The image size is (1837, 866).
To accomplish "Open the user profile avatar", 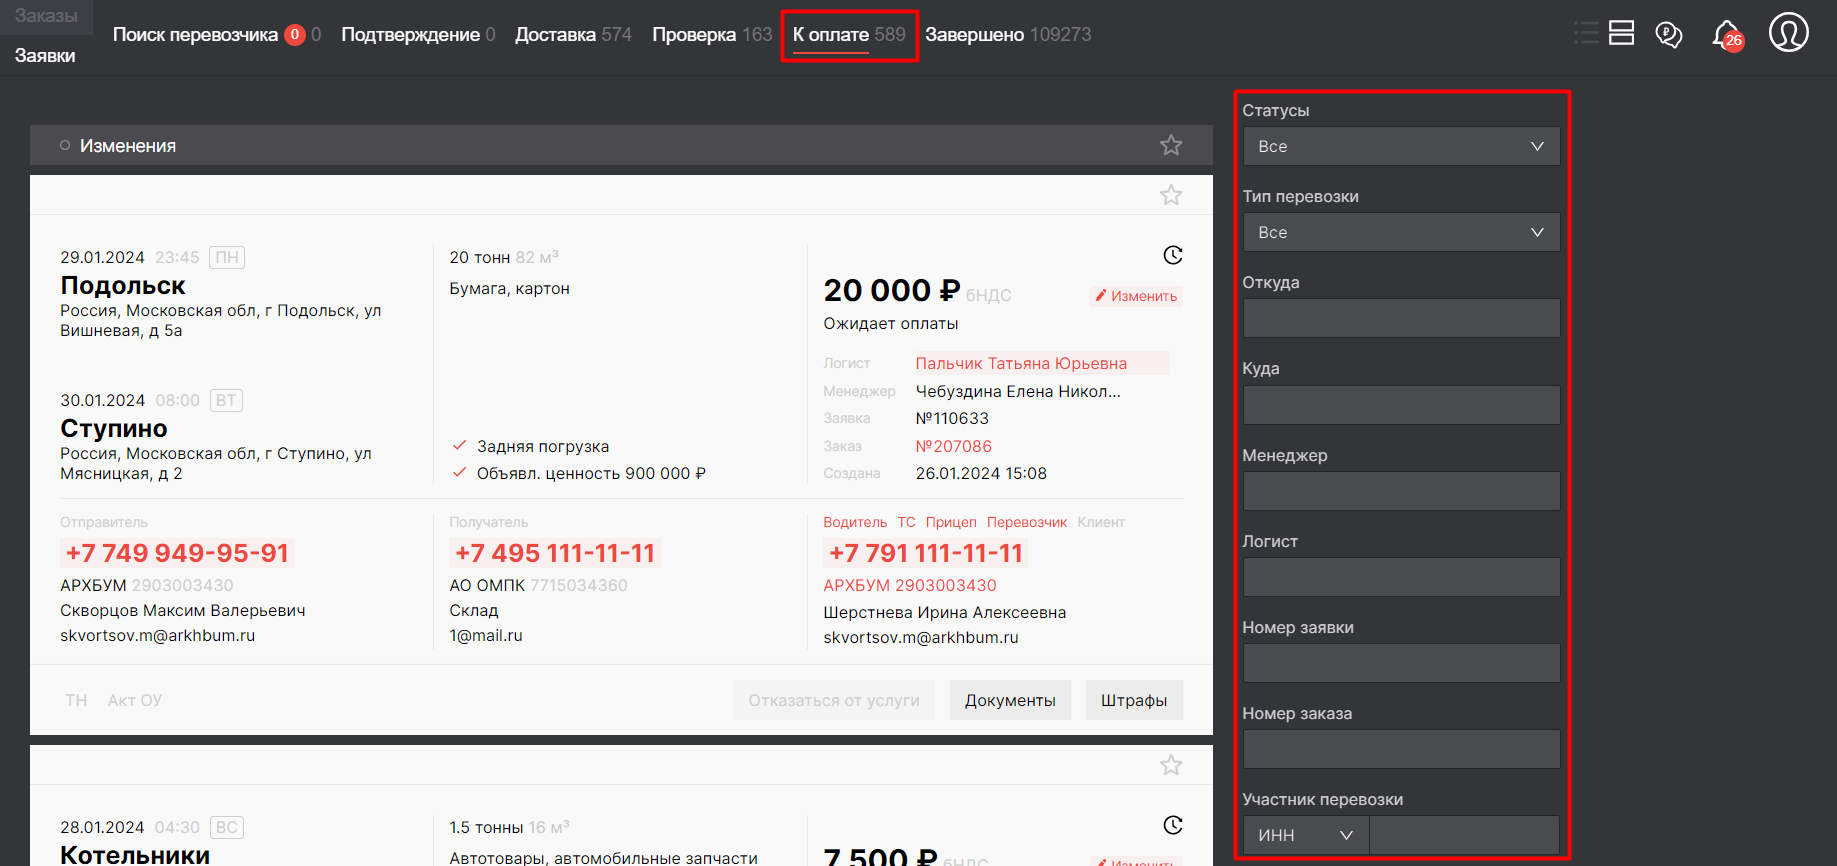I will coord(1789,32).
